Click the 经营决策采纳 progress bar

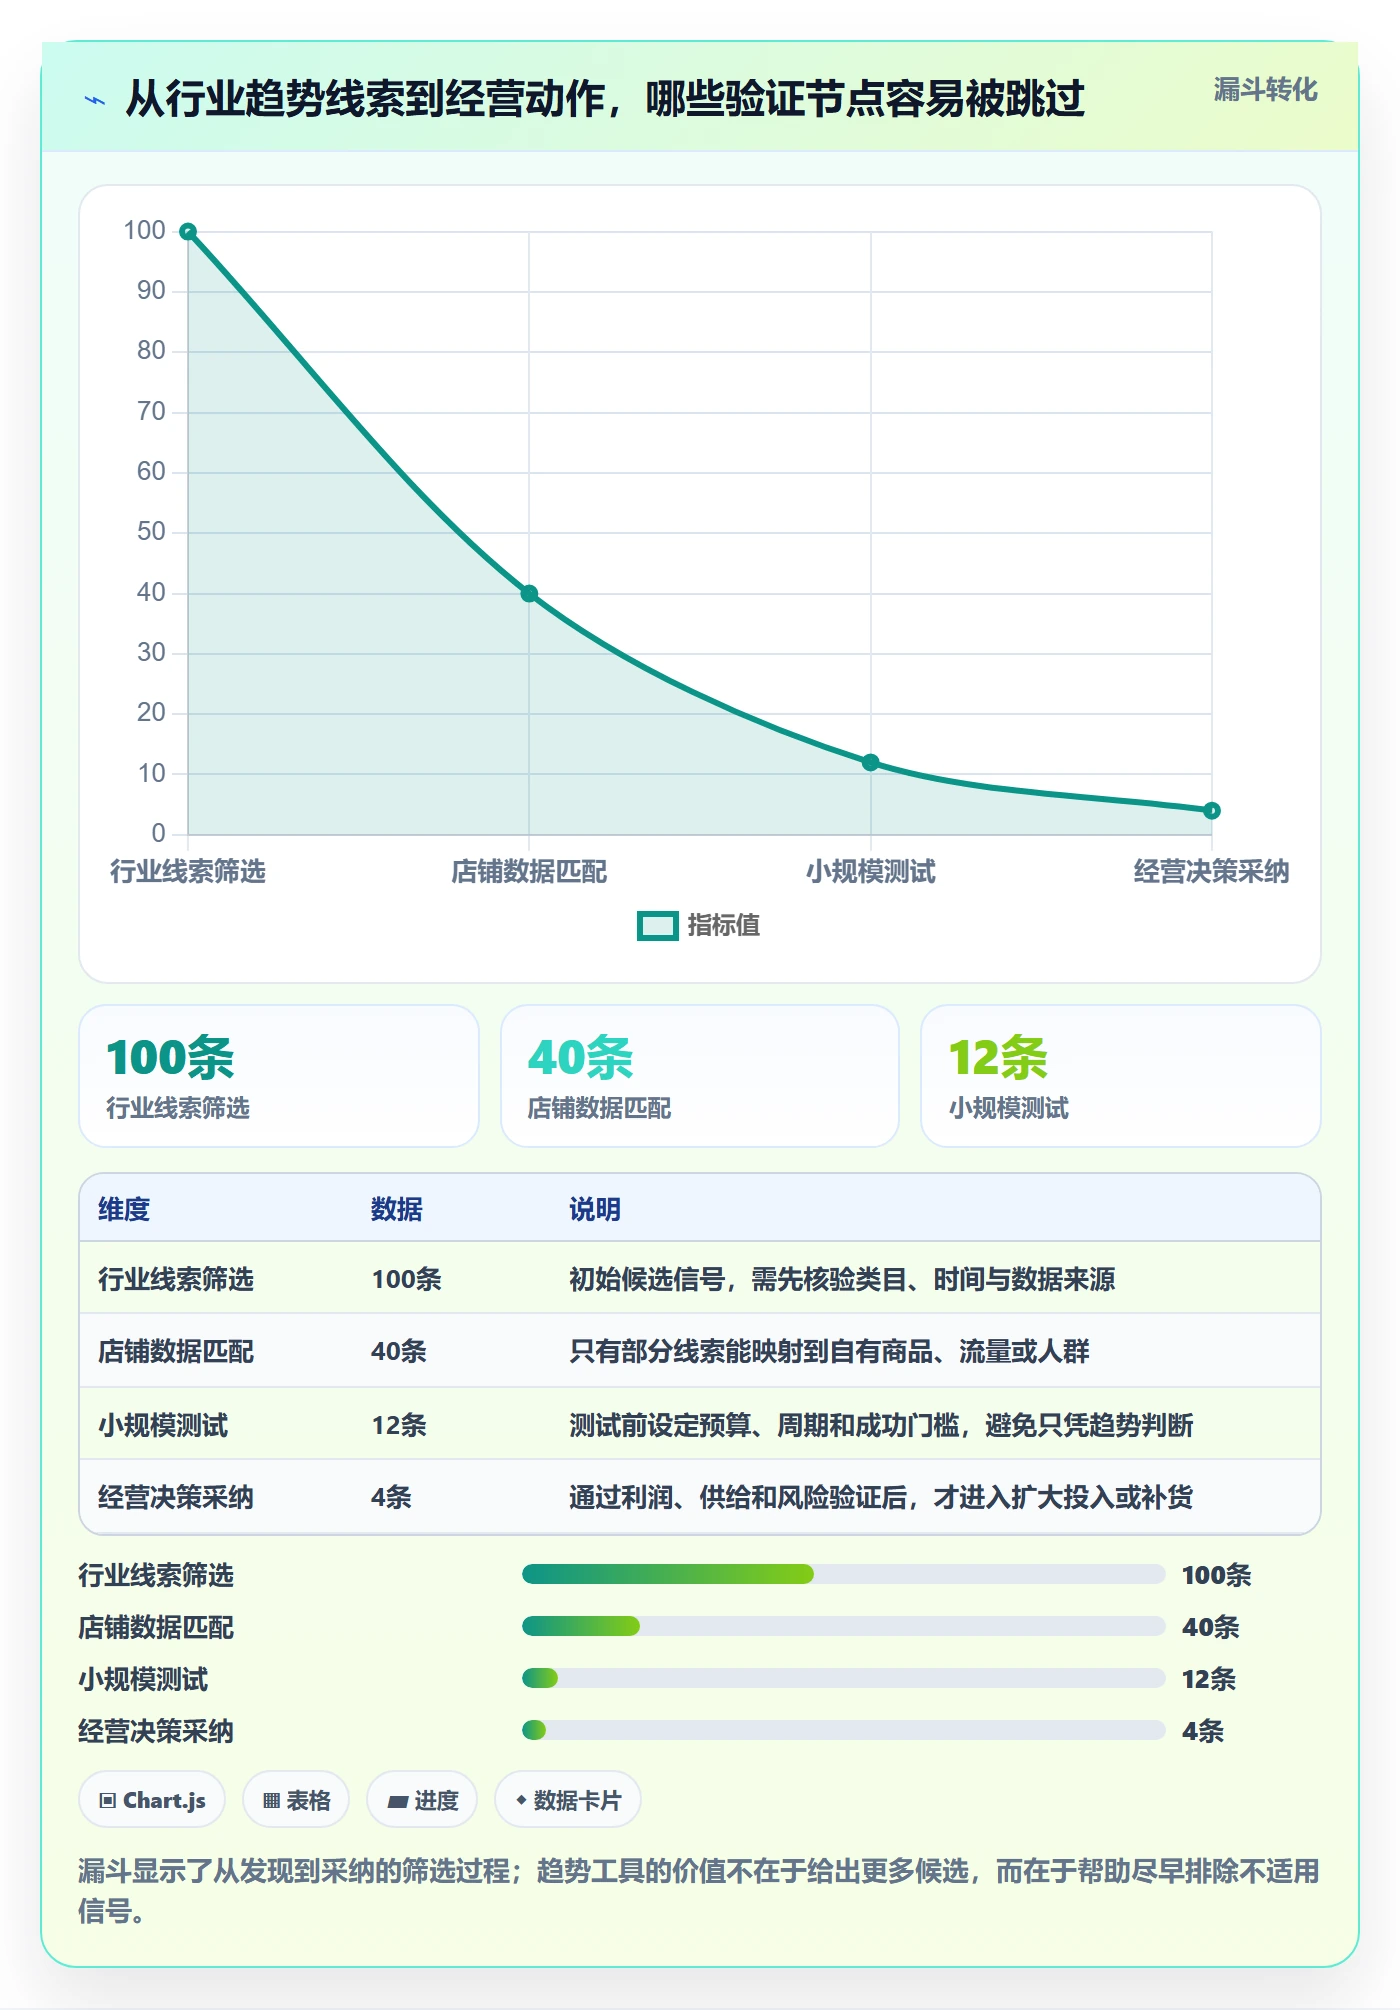tap(844, 1730)
